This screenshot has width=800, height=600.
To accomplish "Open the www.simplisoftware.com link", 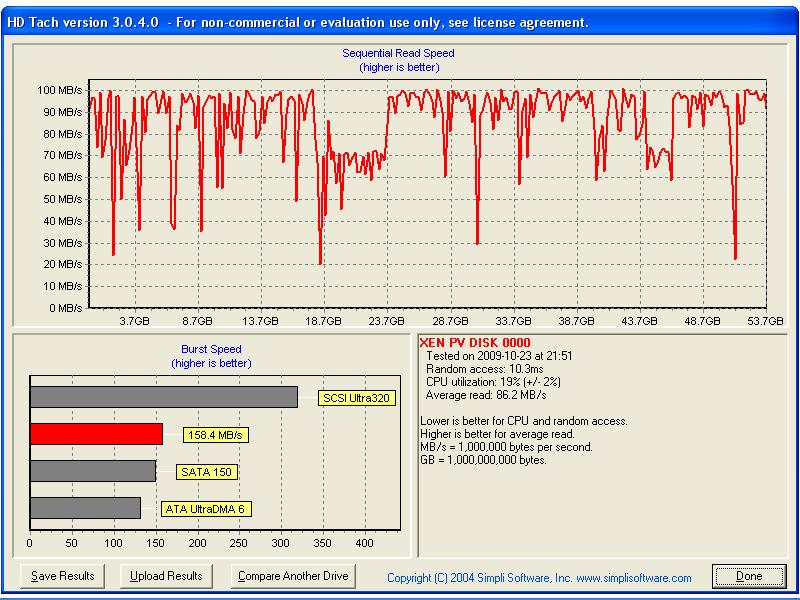I will 634,578.
